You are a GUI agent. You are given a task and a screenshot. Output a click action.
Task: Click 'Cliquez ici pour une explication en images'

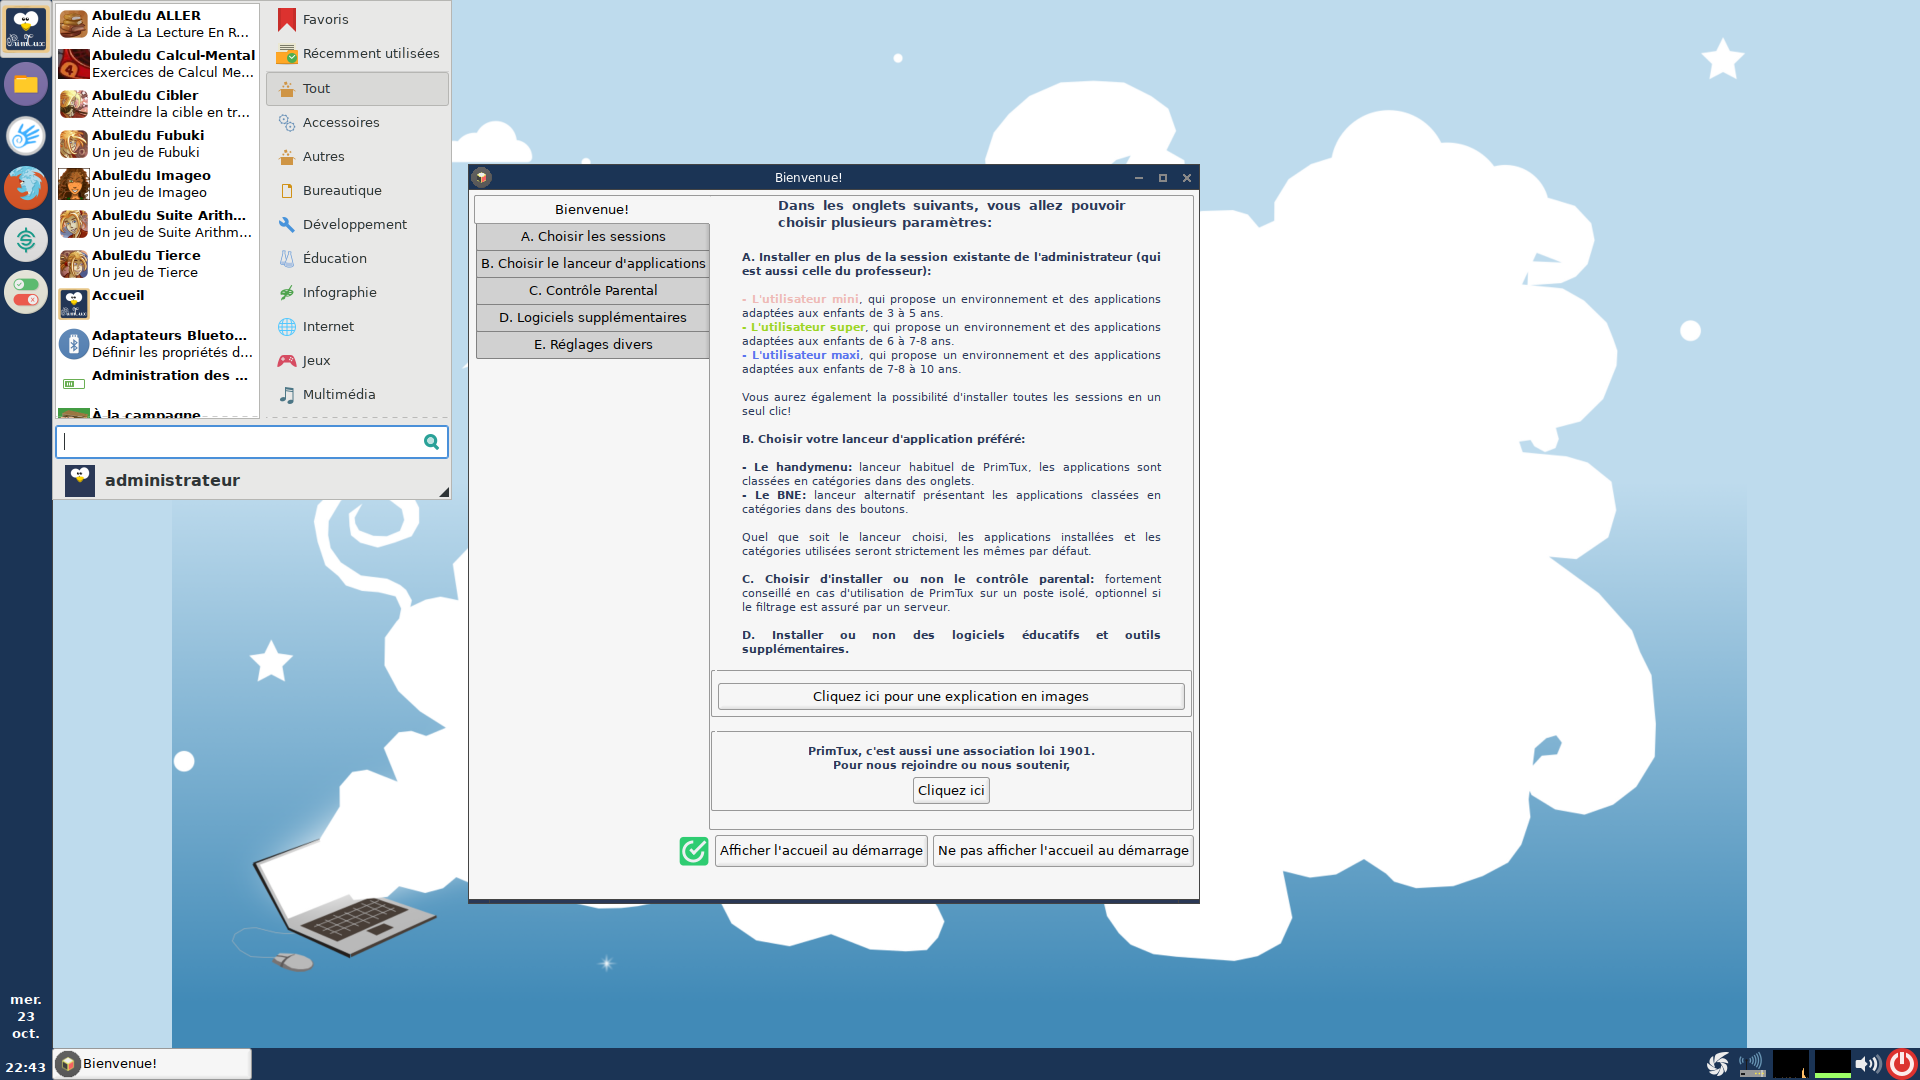tap(951, 697)
